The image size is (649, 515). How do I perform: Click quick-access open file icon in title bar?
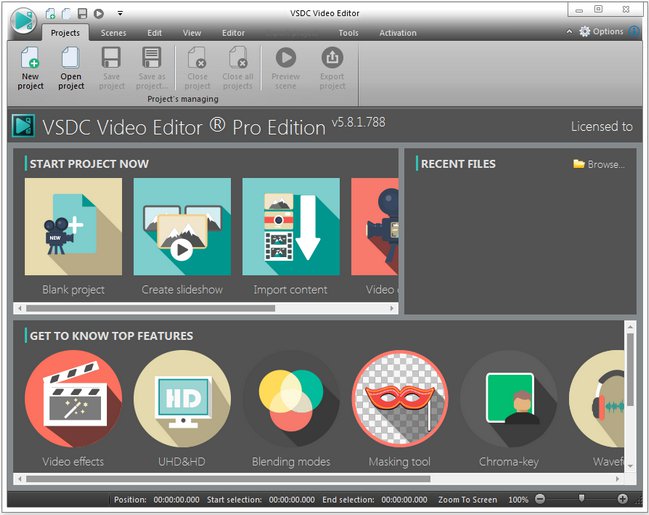(x=67, y=14)
